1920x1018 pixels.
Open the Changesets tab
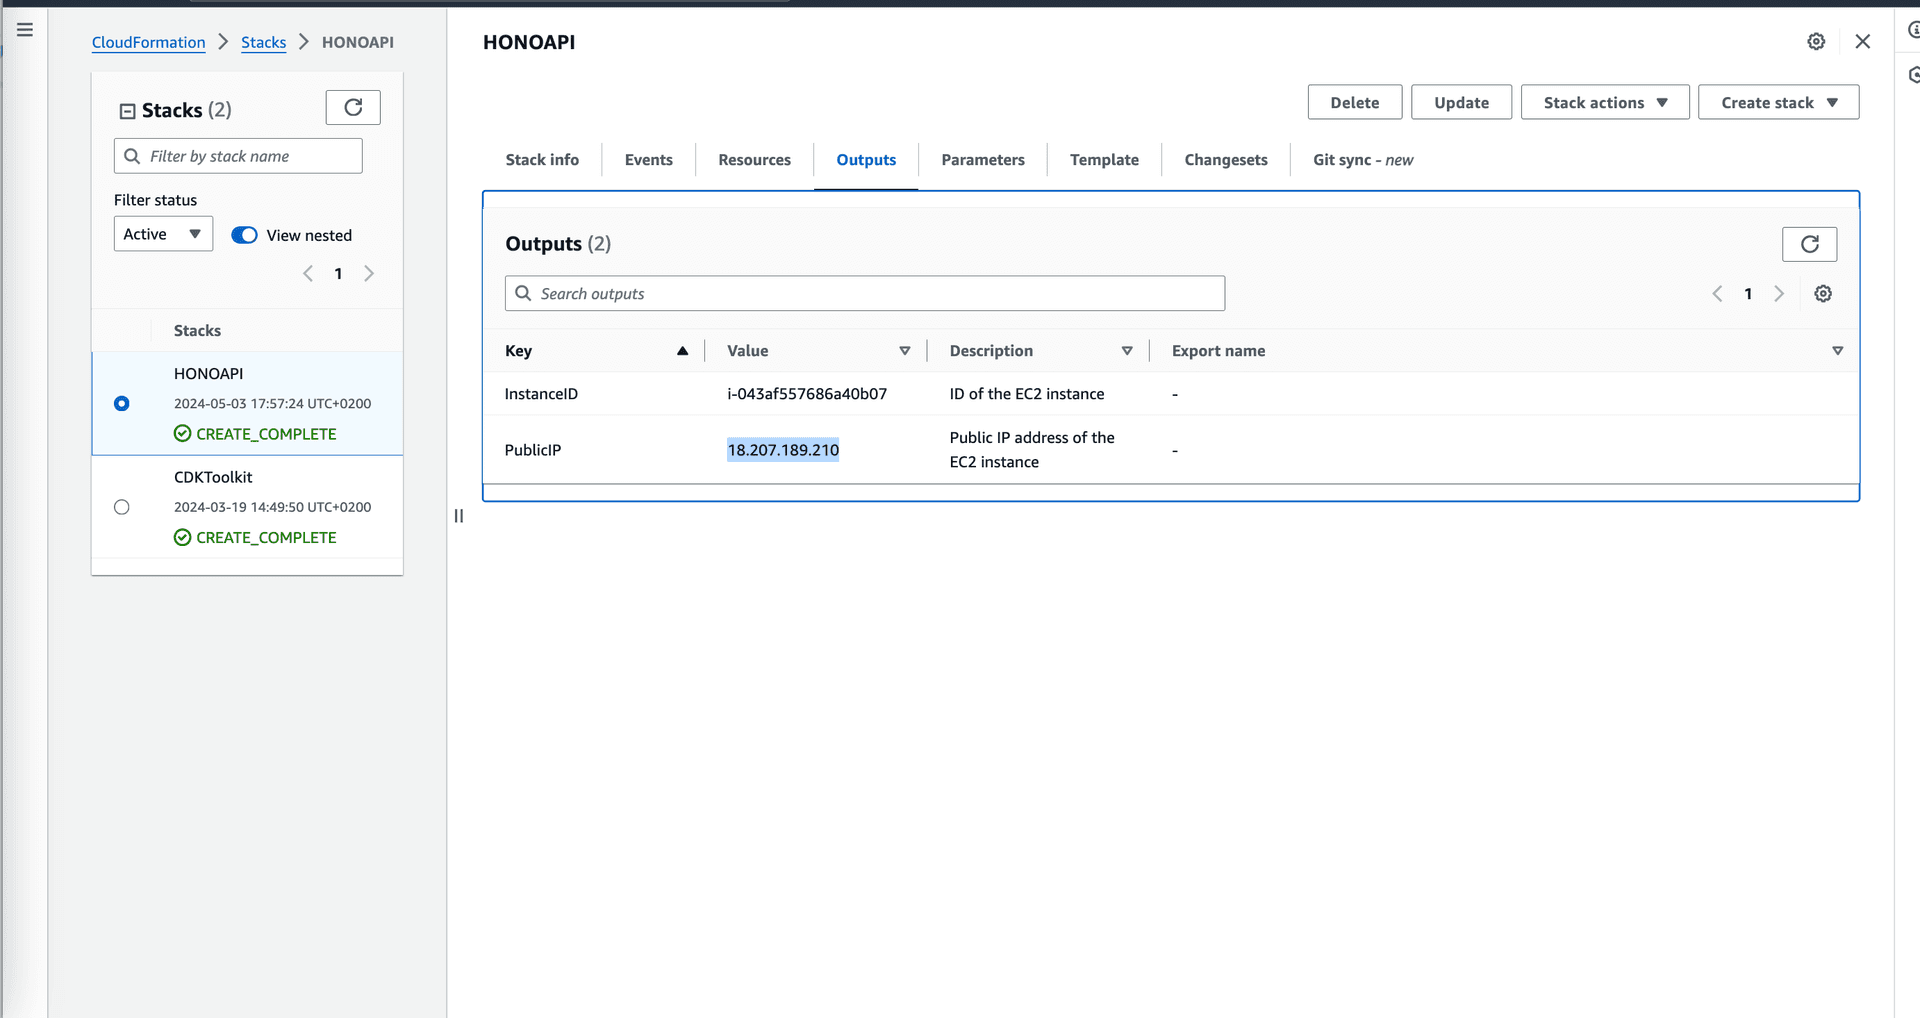click(x=1226, y=160)
